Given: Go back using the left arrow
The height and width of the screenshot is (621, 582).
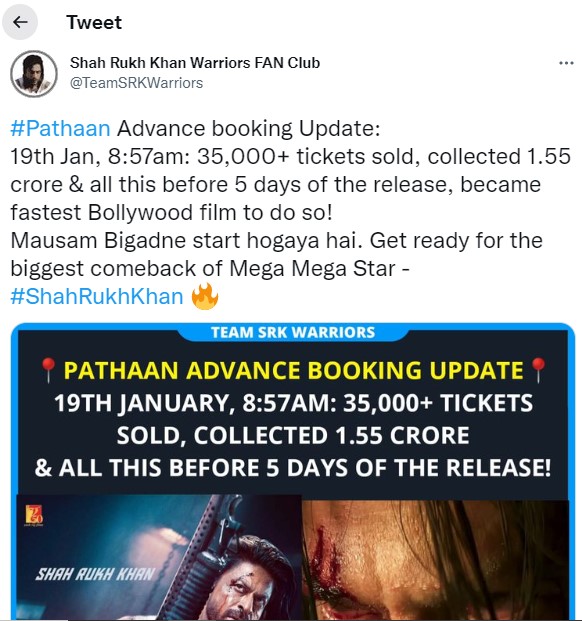Looking at the screenshot, I should coord(20,22).
